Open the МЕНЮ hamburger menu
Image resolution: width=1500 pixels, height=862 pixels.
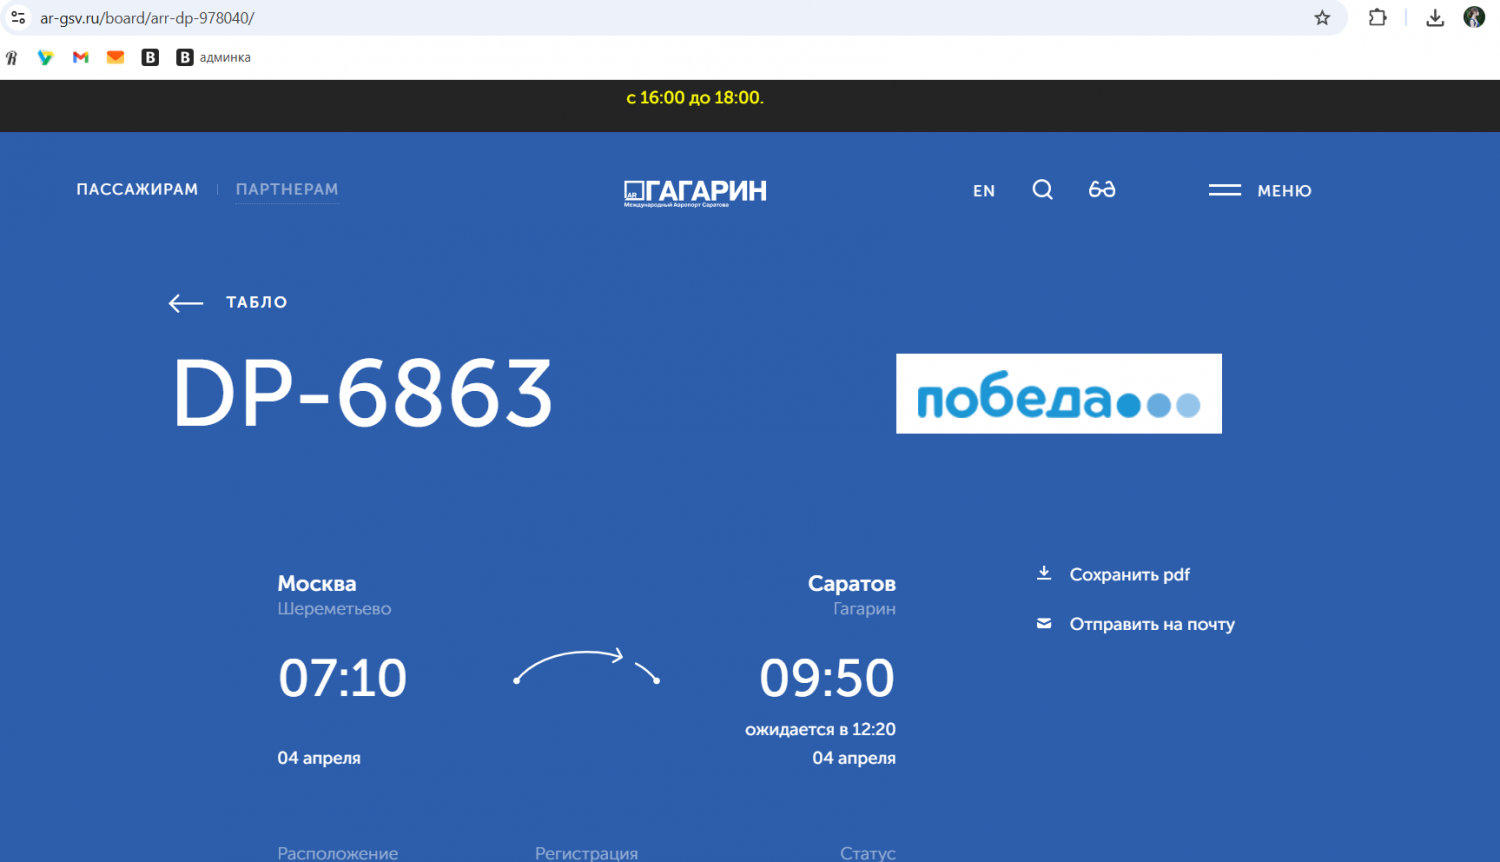click(x=1260, y=190)
